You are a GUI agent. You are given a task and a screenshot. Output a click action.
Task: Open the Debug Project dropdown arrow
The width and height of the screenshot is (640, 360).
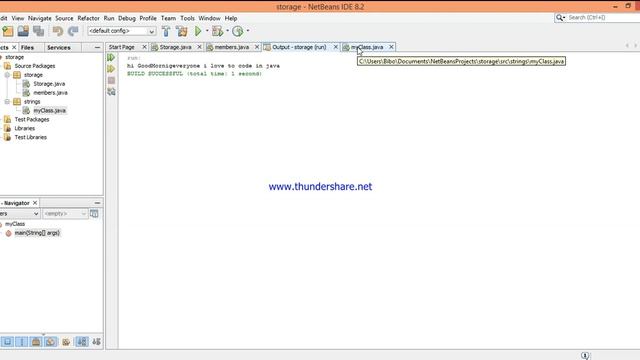[227, 31]
